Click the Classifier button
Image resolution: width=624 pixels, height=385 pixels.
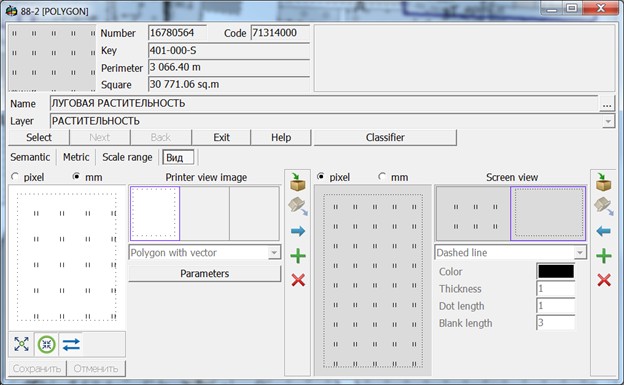tap(385, 138)
